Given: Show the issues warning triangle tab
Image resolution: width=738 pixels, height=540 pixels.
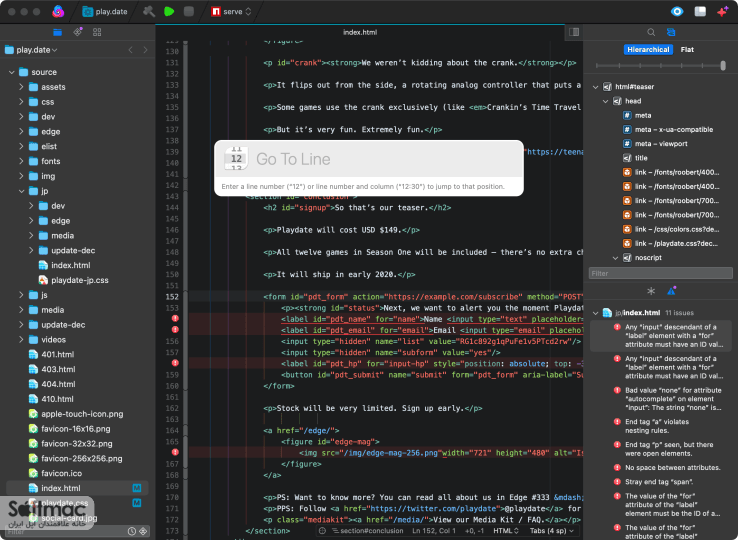Looking at the screenshot, I should coord(672,291).
